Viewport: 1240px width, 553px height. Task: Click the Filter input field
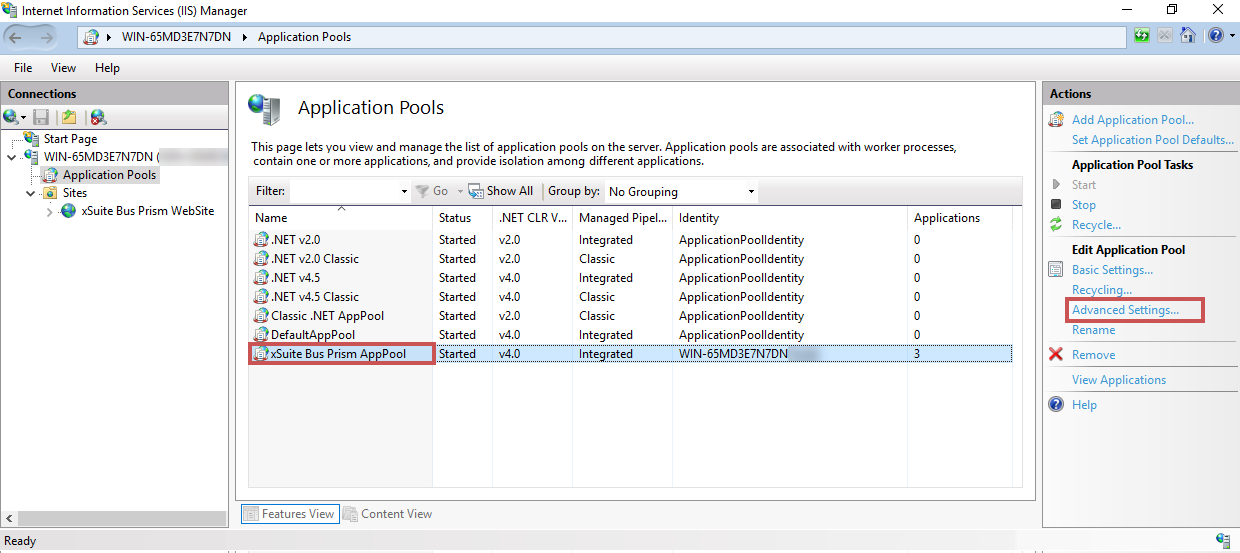(x=343, y=191)
